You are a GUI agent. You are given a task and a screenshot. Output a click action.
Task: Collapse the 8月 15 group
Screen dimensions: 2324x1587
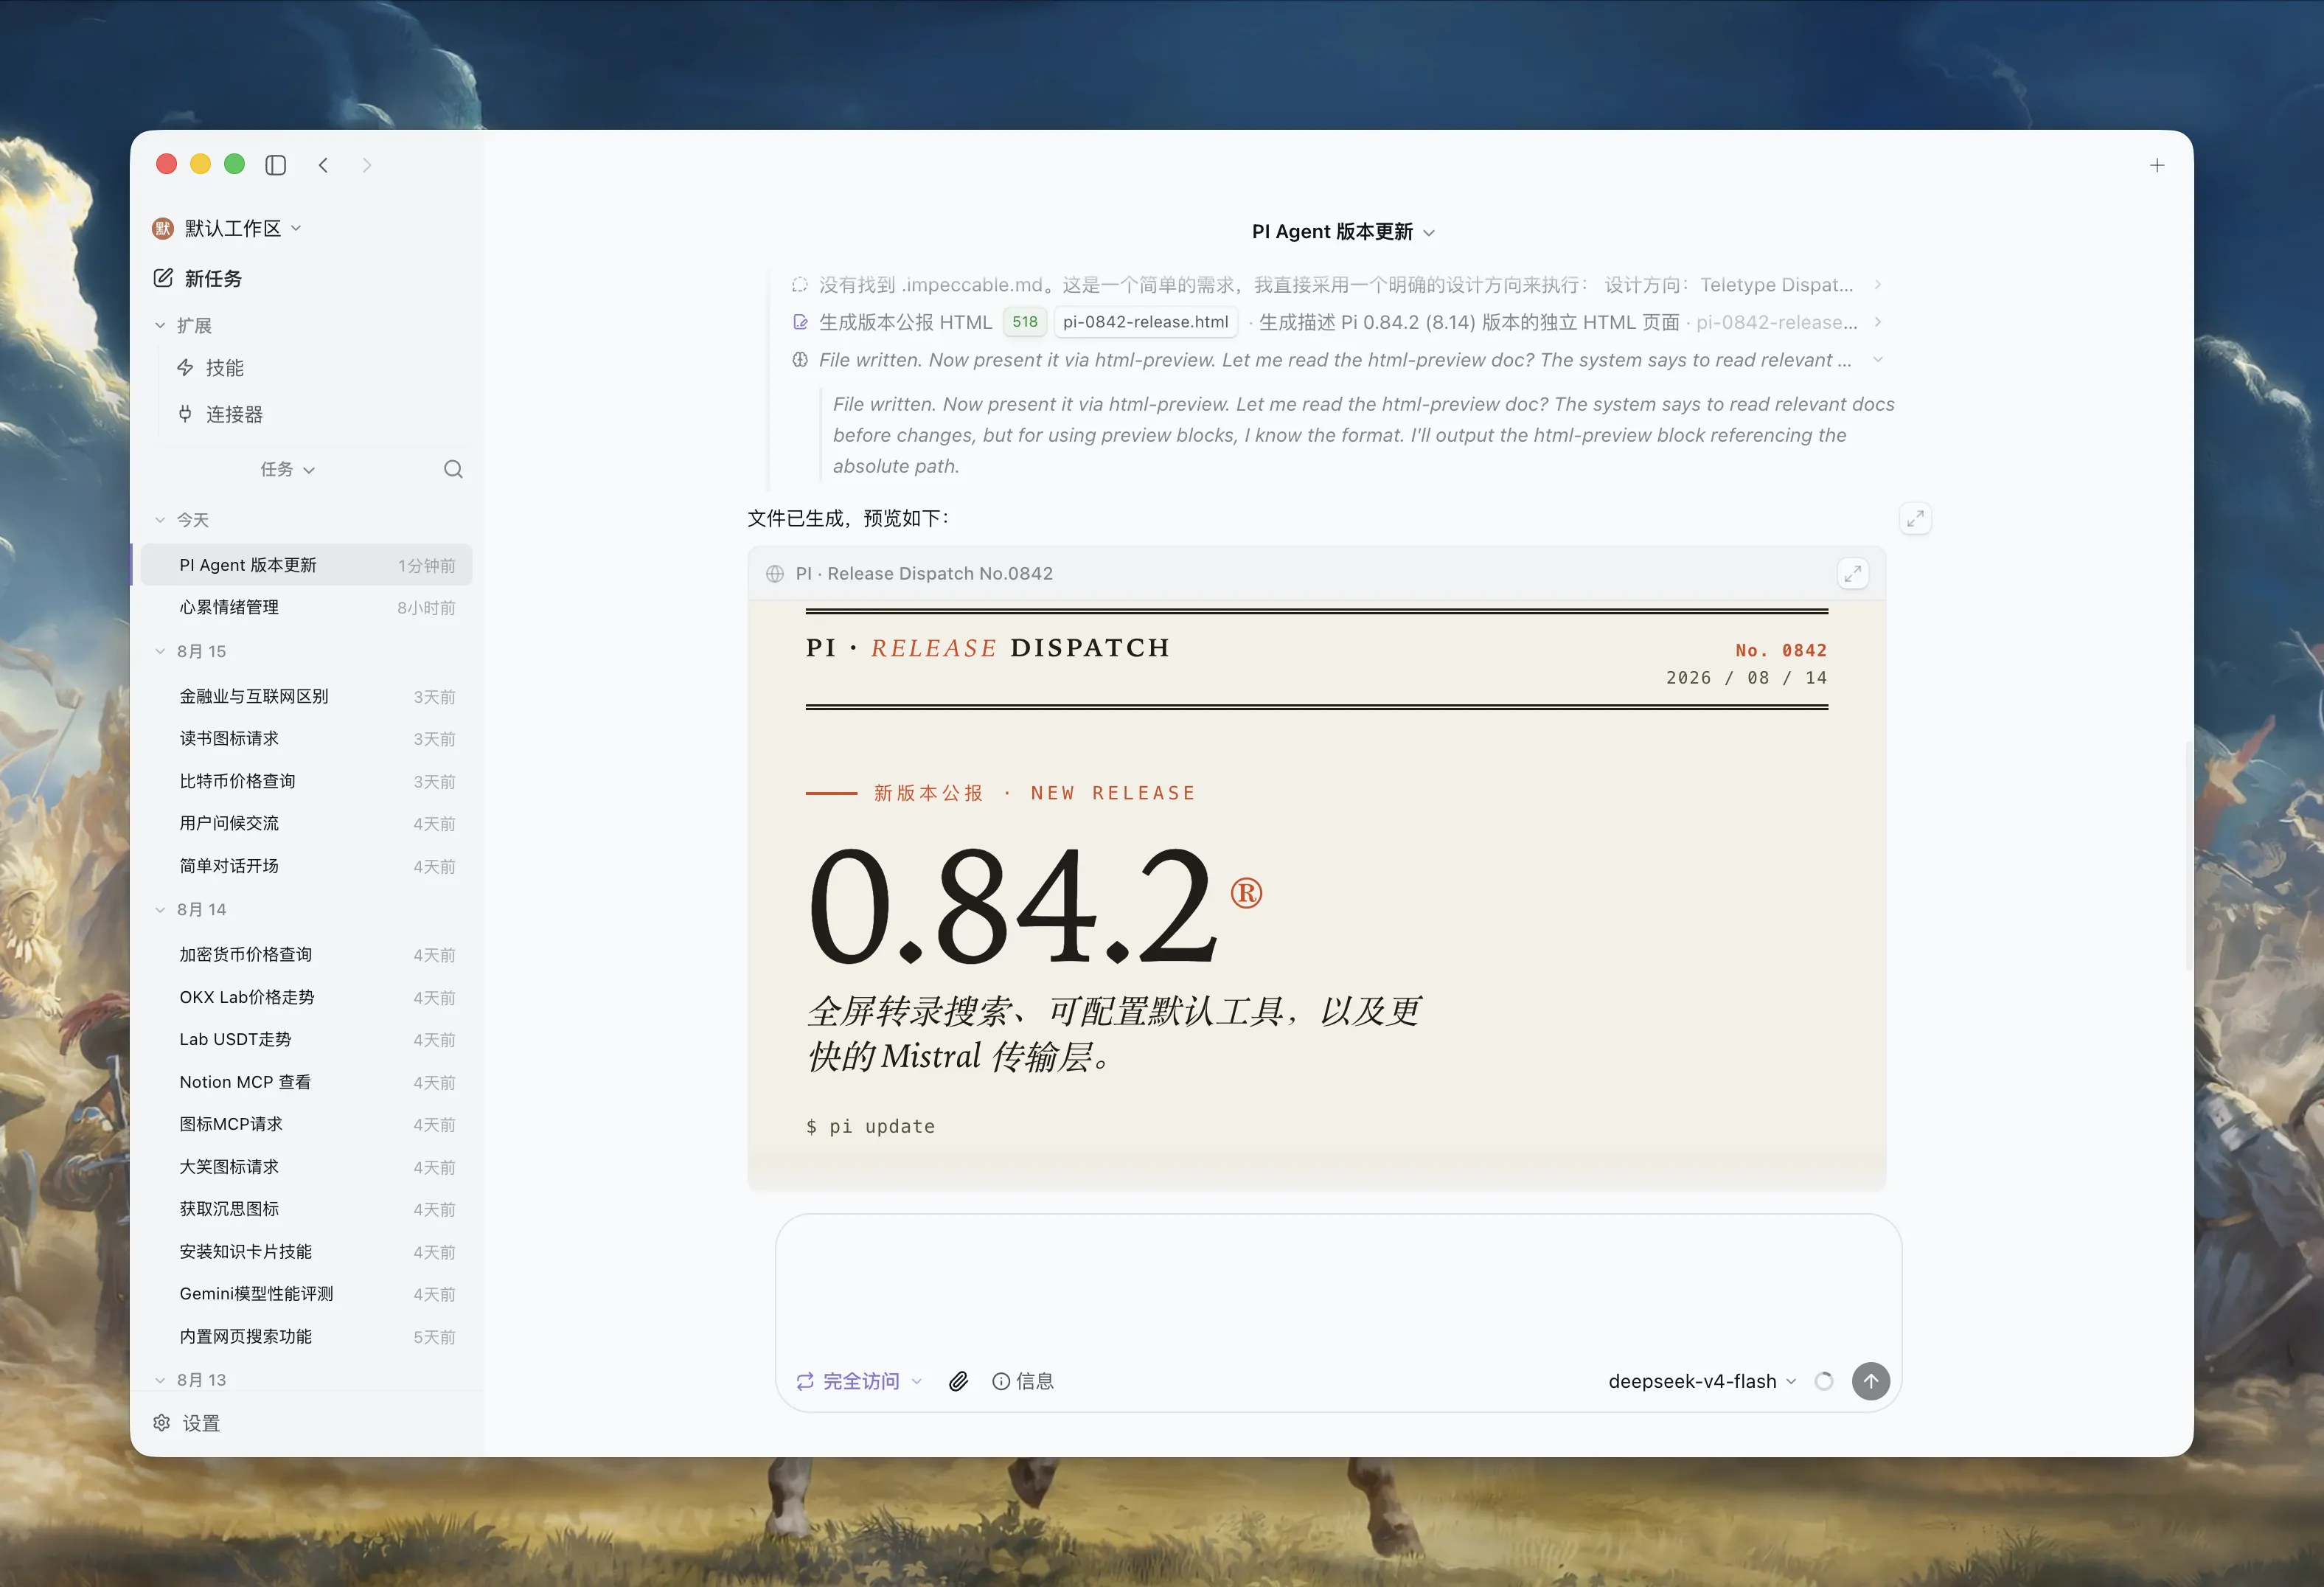160,651
